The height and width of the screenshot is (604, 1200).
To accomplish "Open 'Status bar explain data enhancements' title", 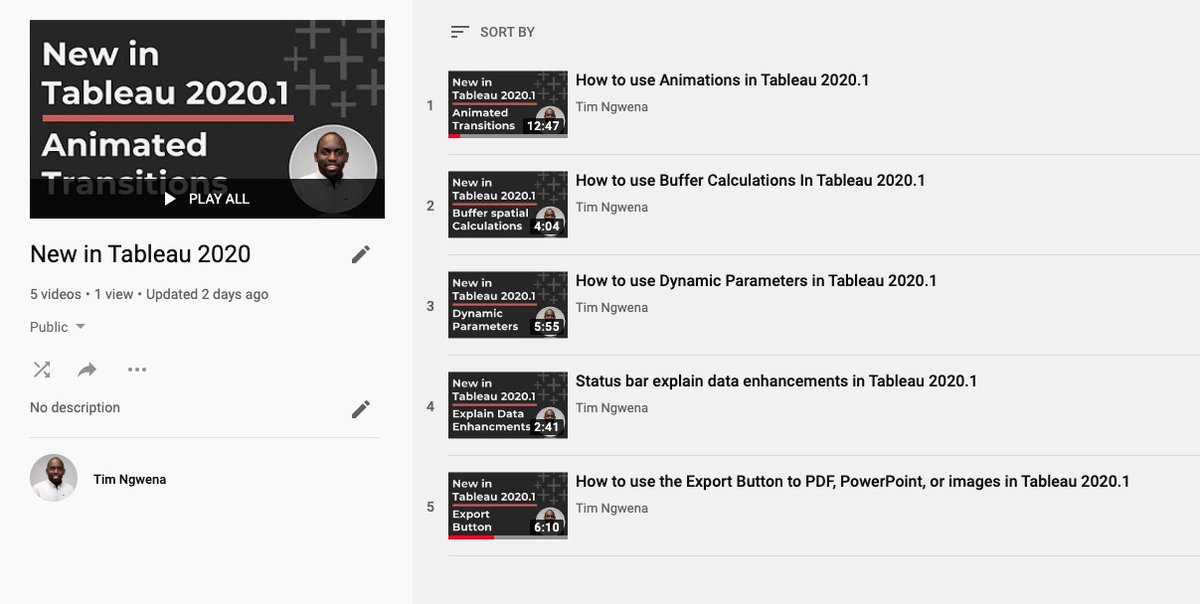I will (x=776, y=381).
